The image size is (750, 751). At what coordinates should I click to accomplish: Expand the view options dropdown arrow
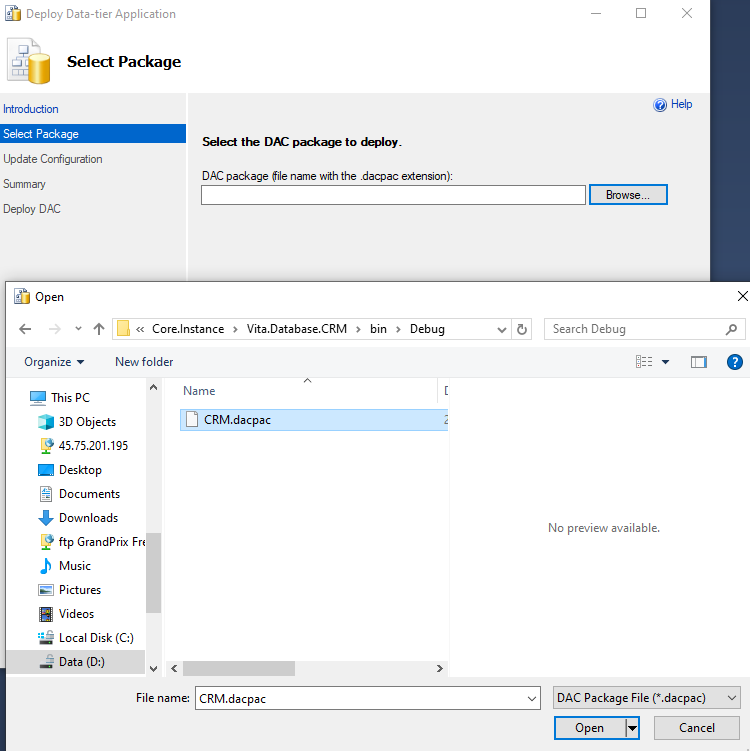(x=665, y=362)
